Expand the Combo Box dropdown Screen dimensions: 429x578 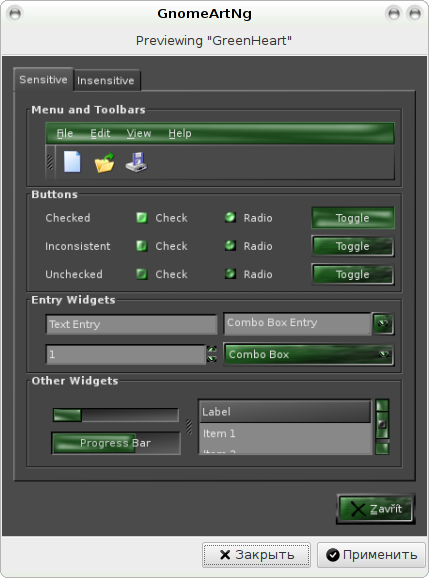[x=309, y=354]
